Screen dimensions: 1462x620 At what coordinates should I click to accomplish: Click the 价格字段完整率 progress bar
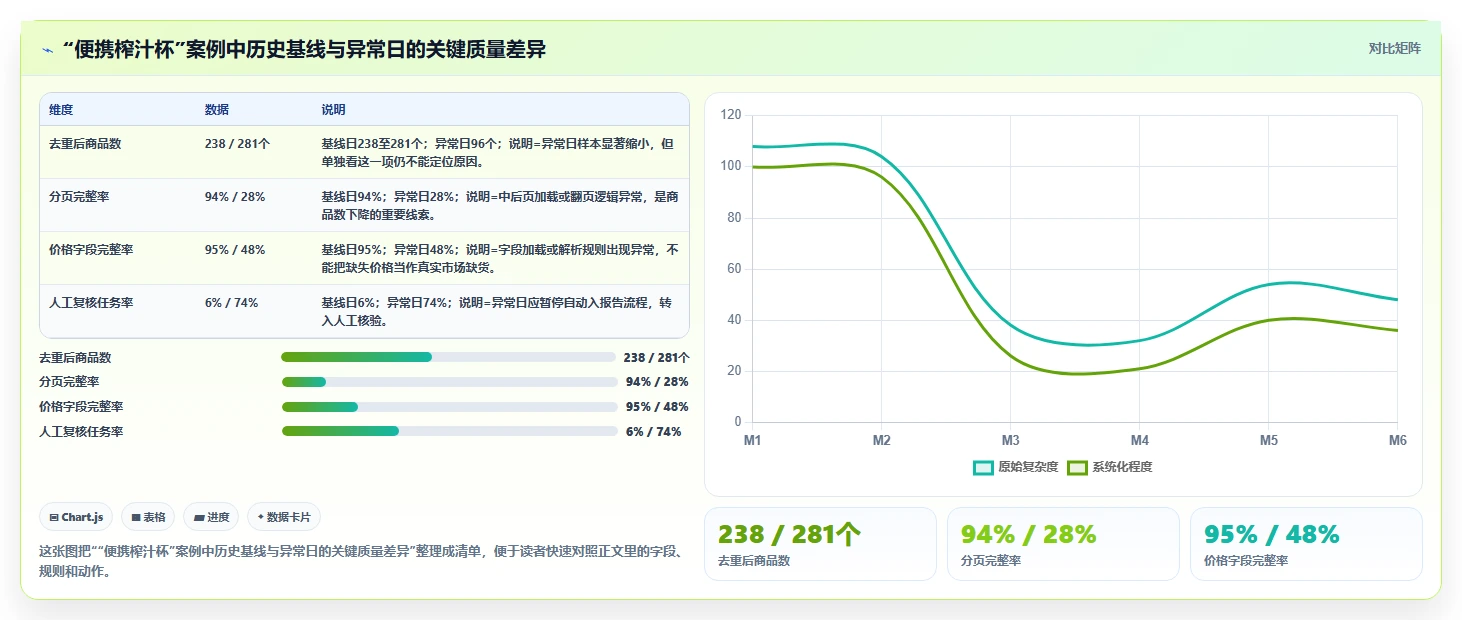click(x=449, y=407)
